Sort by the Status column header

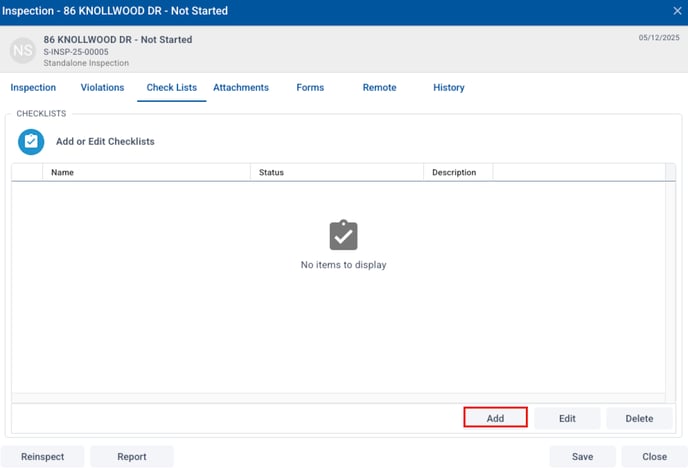271,173
